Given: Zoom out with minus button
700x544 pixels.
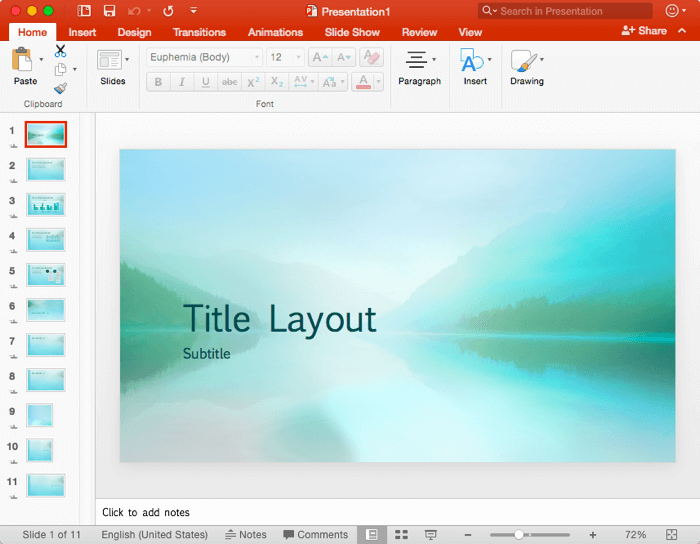Looking at the screenshot, I should (x=468, y=535).
